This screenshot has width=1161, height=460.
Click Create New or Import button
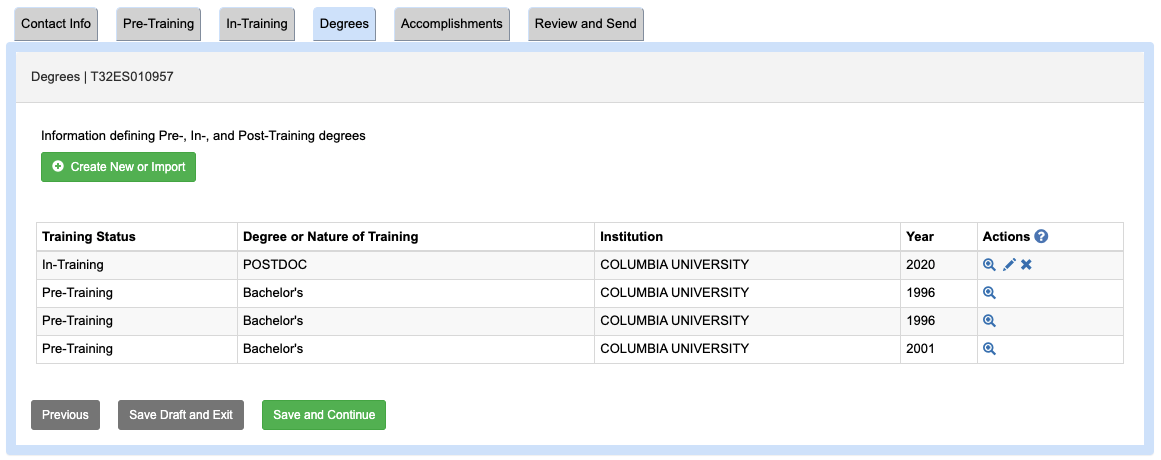(118, 167)
